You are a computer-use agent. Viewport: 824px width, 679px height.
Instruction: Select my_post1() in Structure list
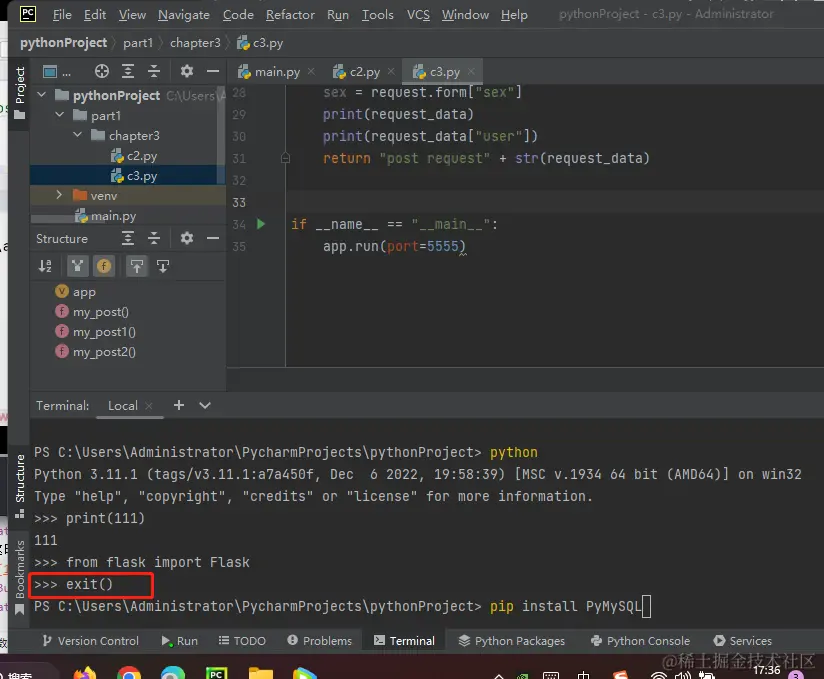tap(95, 332)
